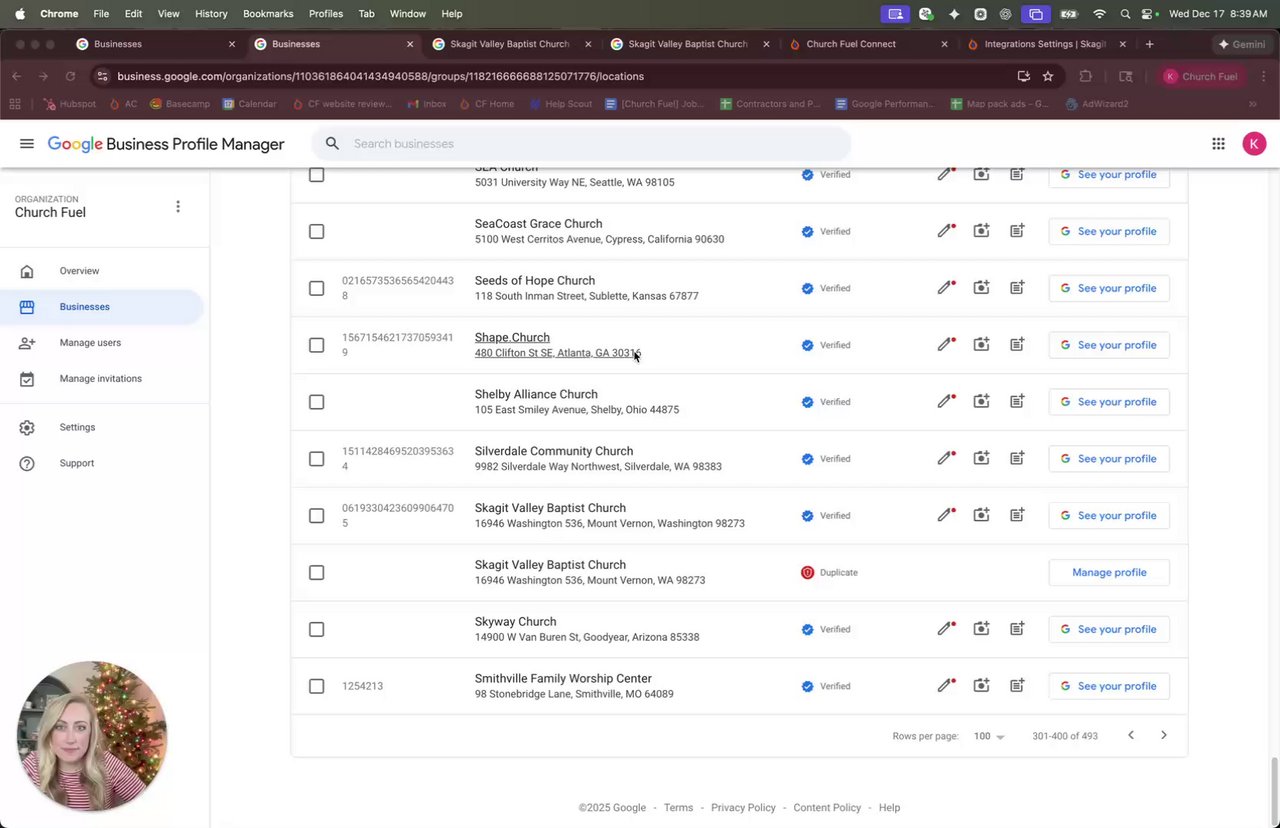This screenshot has height=828, width=1280.
Task: Select the SeaCoast Grace Church checkbox
Action: point(317,232)
